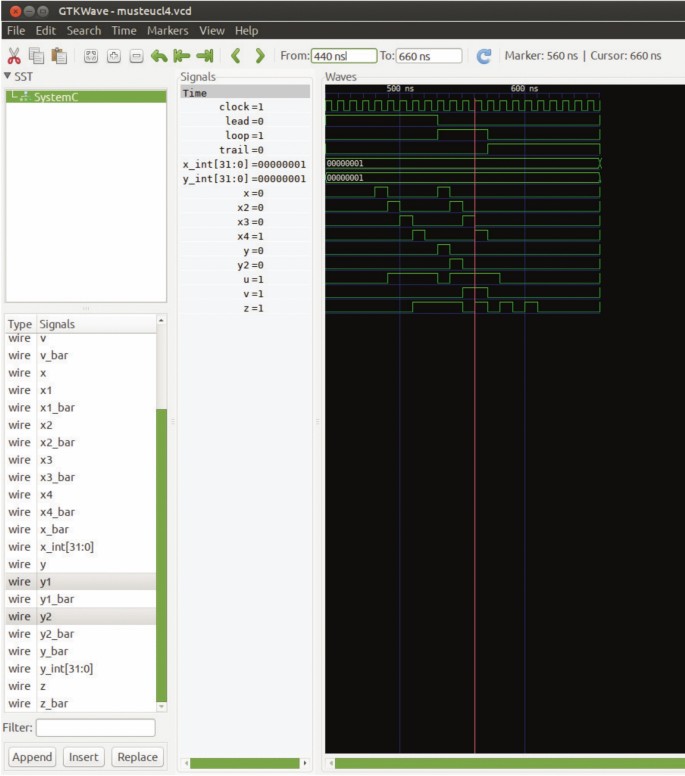
Task: Select wire x1 in signal list
Action: (81, 390)
